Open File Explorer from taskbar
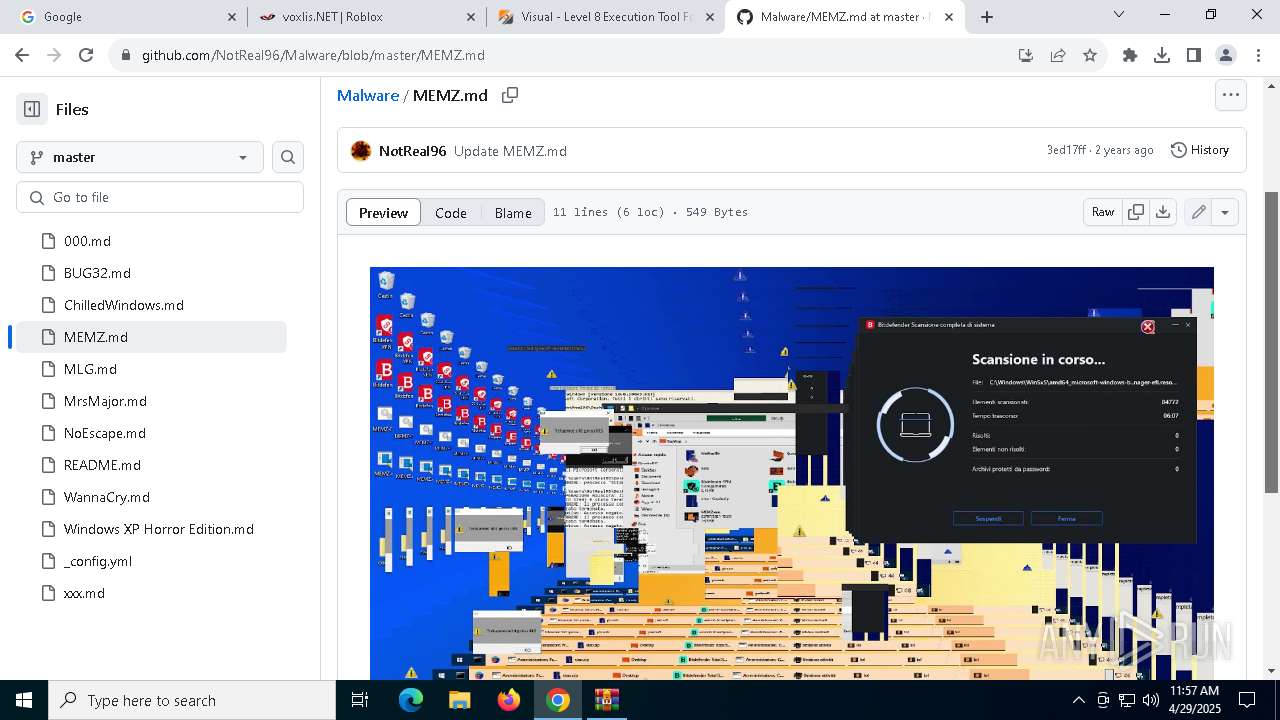This screenshot has height=720, width=1280. click(x=460, y=700)
